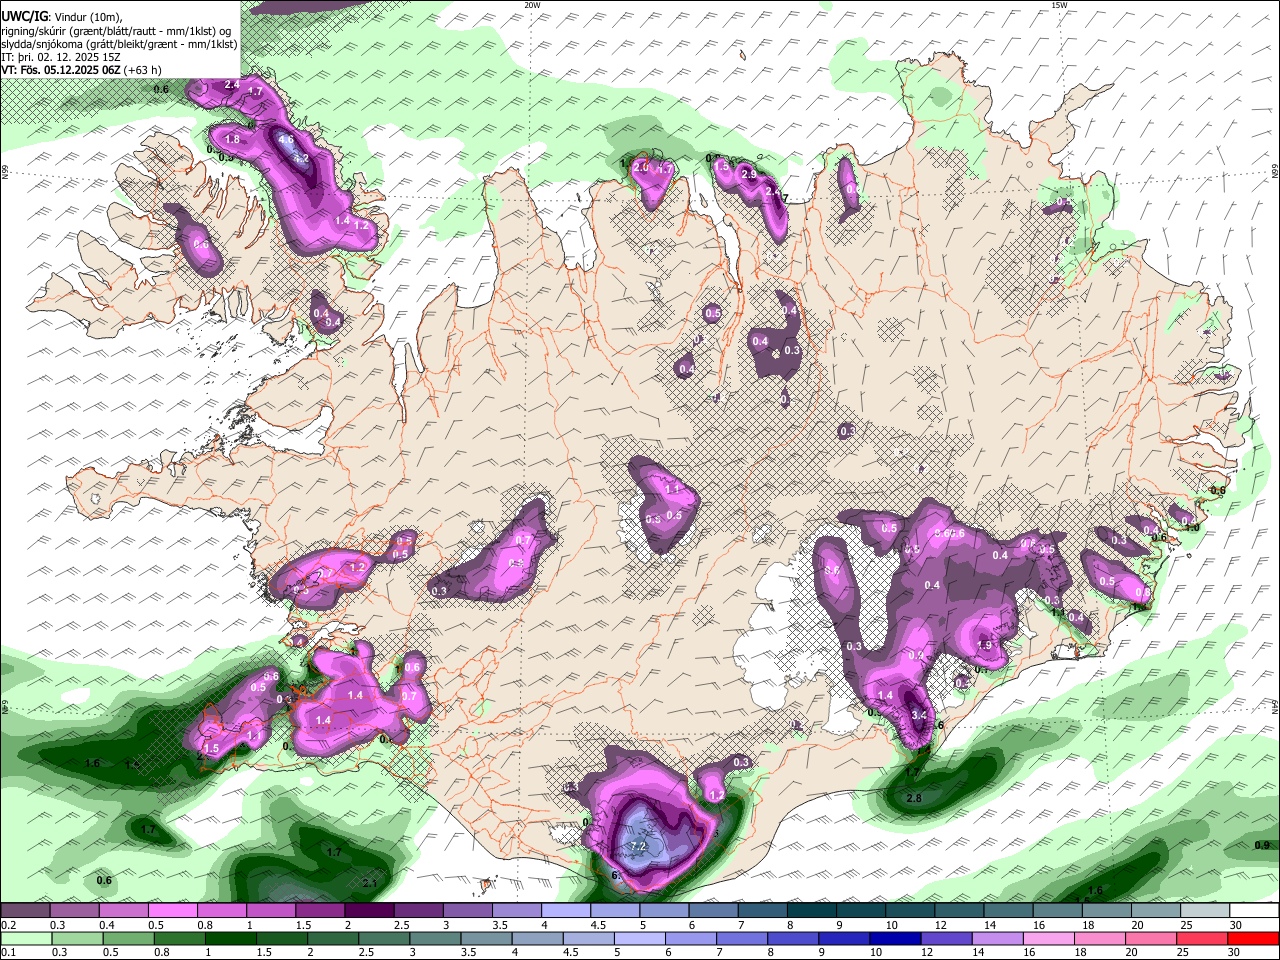Click the 4.6 value over the Westfjords
1280x960 pixels.
[286, 140]
